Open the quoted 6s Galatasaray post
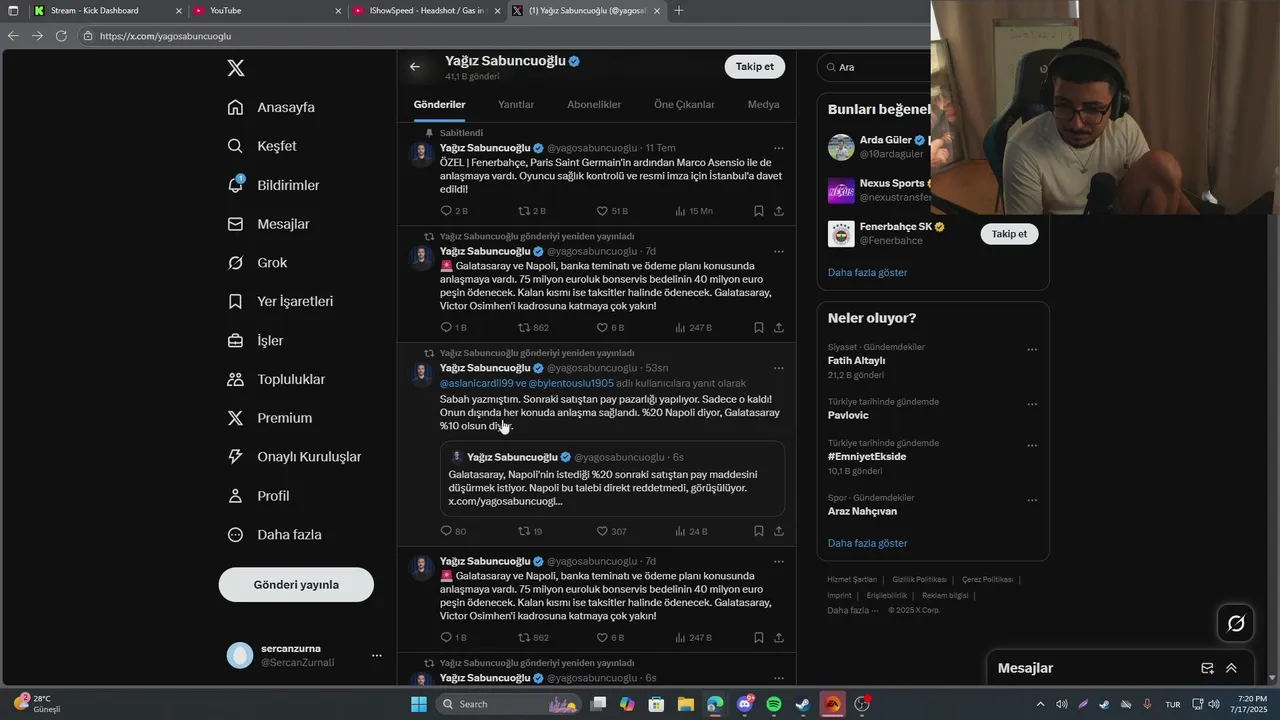This screenshot has height=720, width=1280. [612, 479]
